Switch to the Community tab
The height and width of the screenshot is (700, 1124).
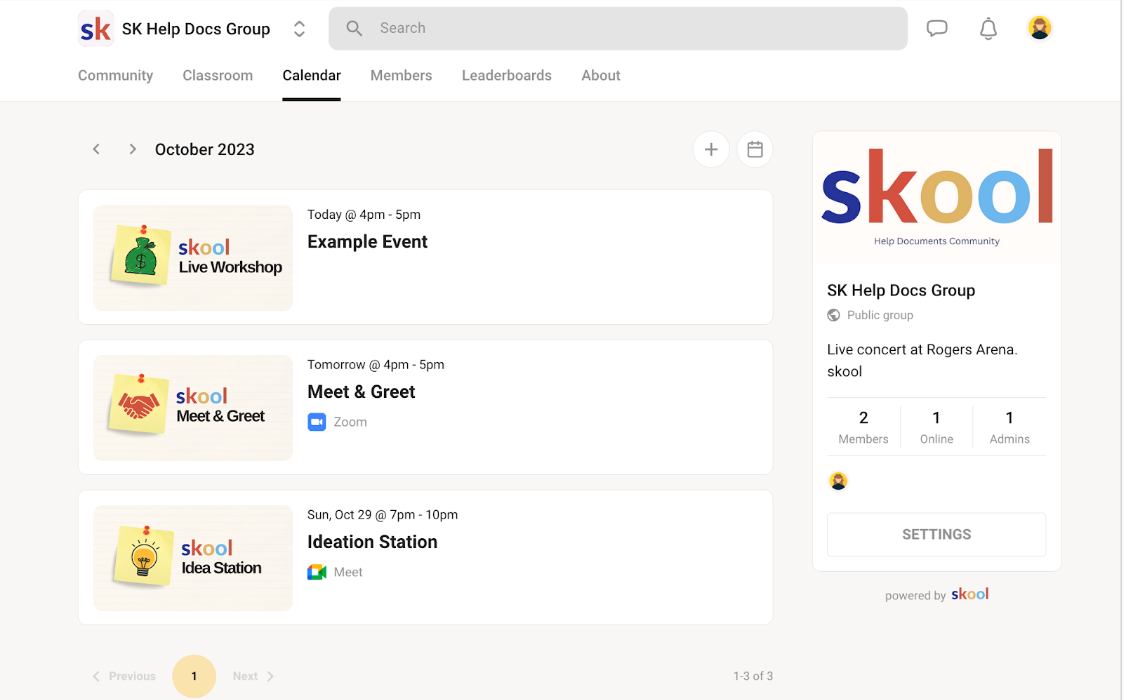(x=115, y=75)
